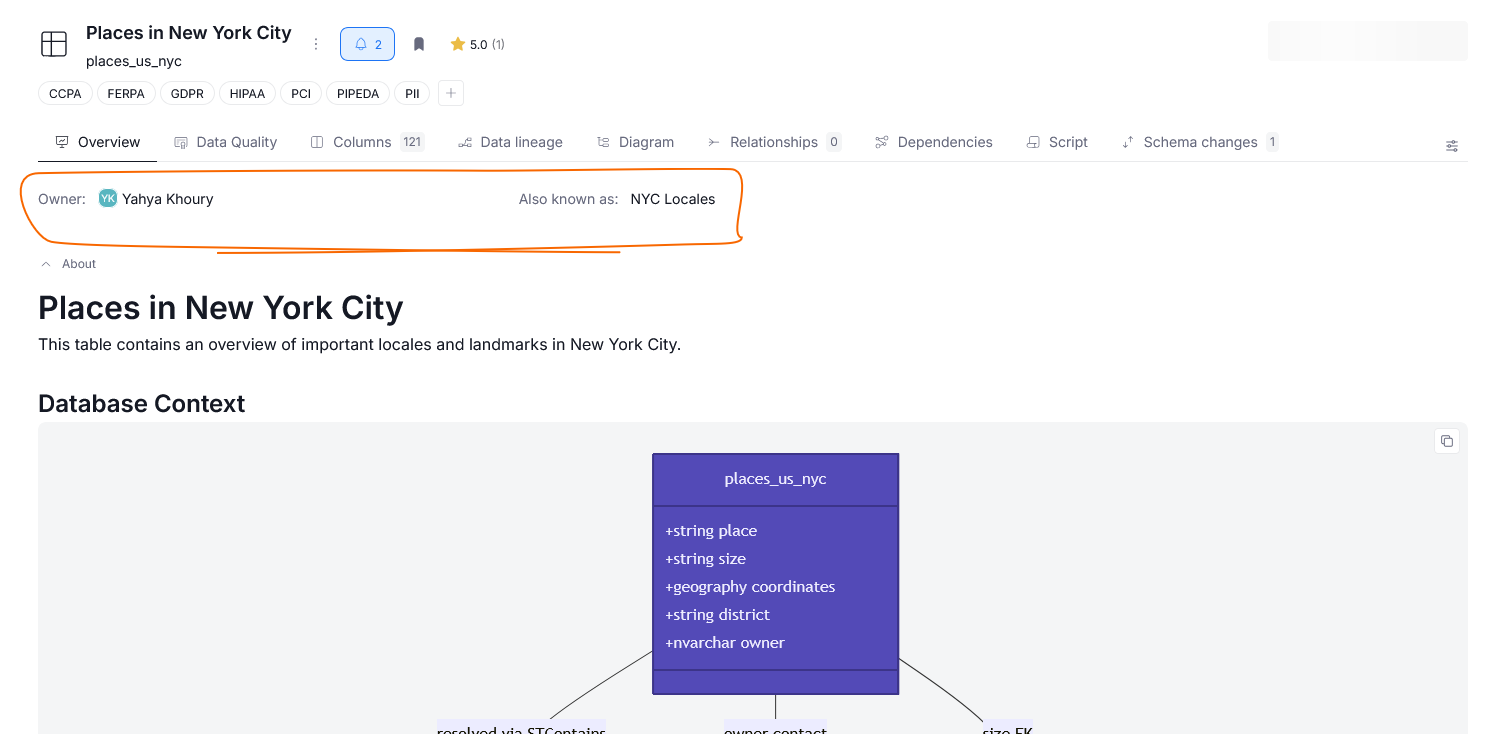Select the '+string size' diagram field
The height and width of the screenshot is (734, 1502).
pyautogui.click(x=705, y=559)
